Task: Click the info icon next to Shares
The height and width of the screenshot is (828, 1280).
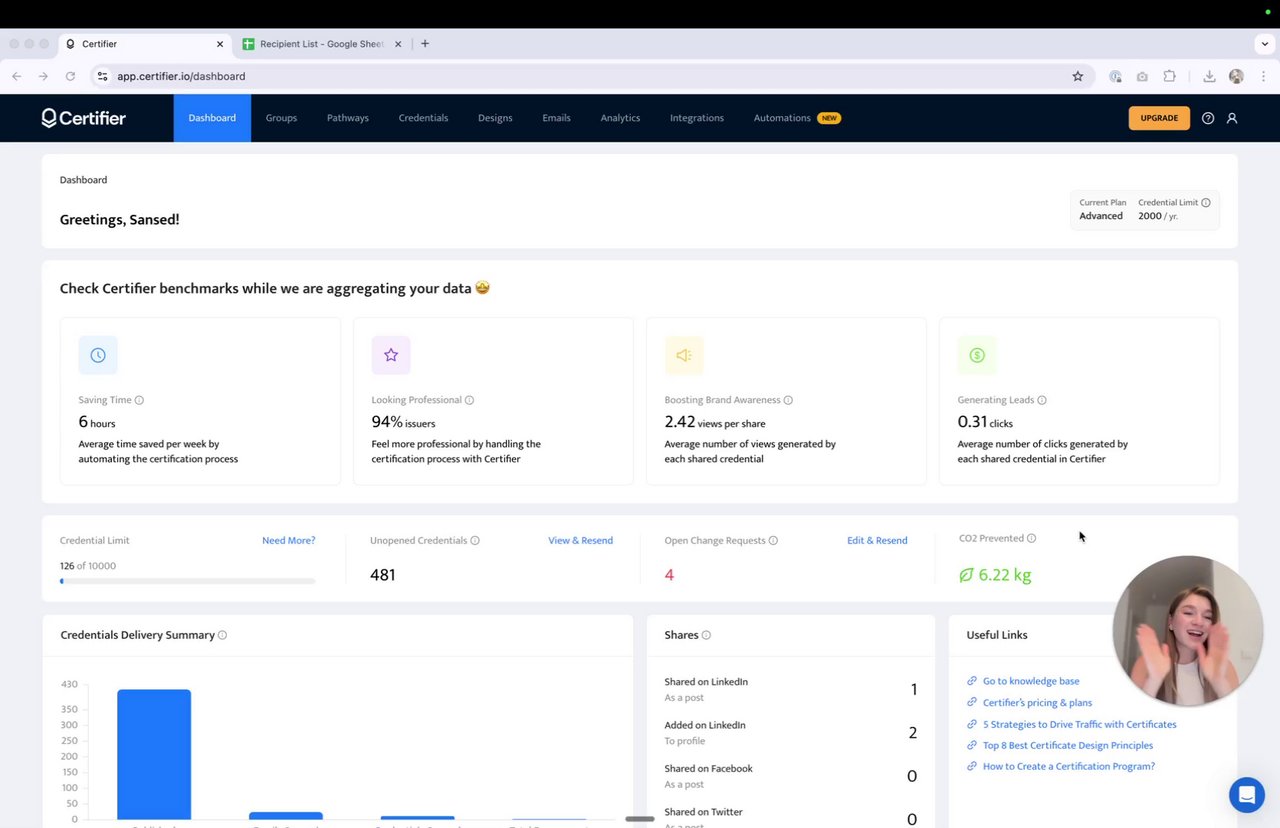Action: (706, 635)
